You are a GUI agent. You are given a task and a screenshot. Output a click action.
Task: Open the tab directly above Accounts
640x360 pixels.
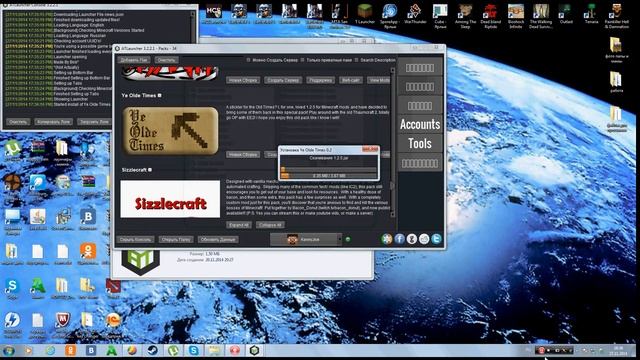click(x=420, y=106)
